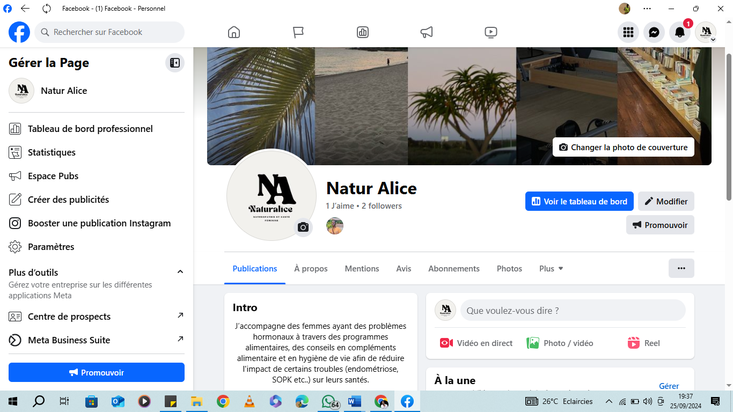Viewport: 733px width, 412px height.
Task: Open the Video icon in top navigation
Action: (491, 32)
